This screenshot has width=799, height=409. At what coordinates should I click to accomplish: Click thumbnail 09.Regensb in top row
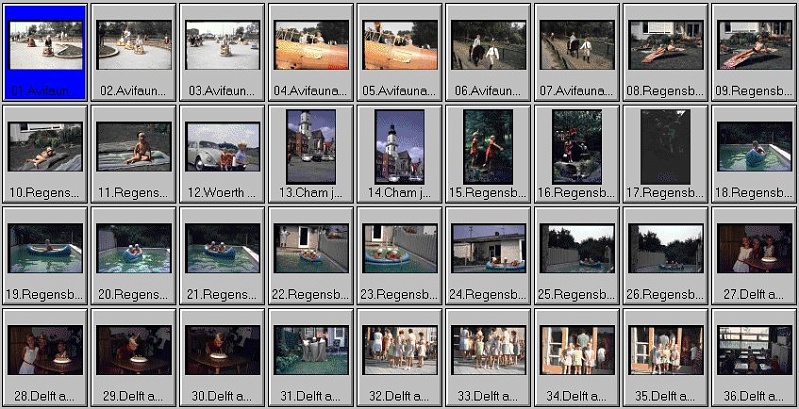pos(754,46)
